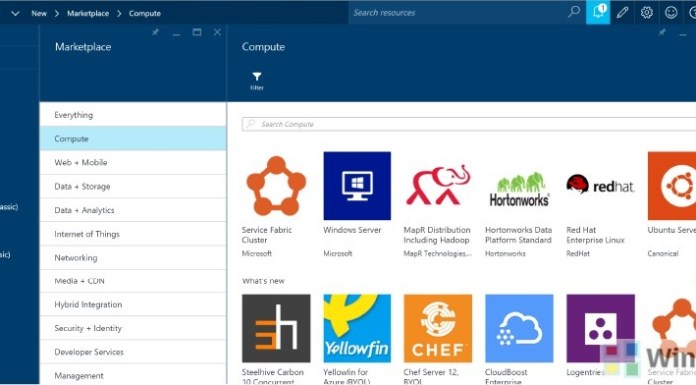Open the Yellowfin for Azure tile
The image size is (696, 385).
click(357, 328)
